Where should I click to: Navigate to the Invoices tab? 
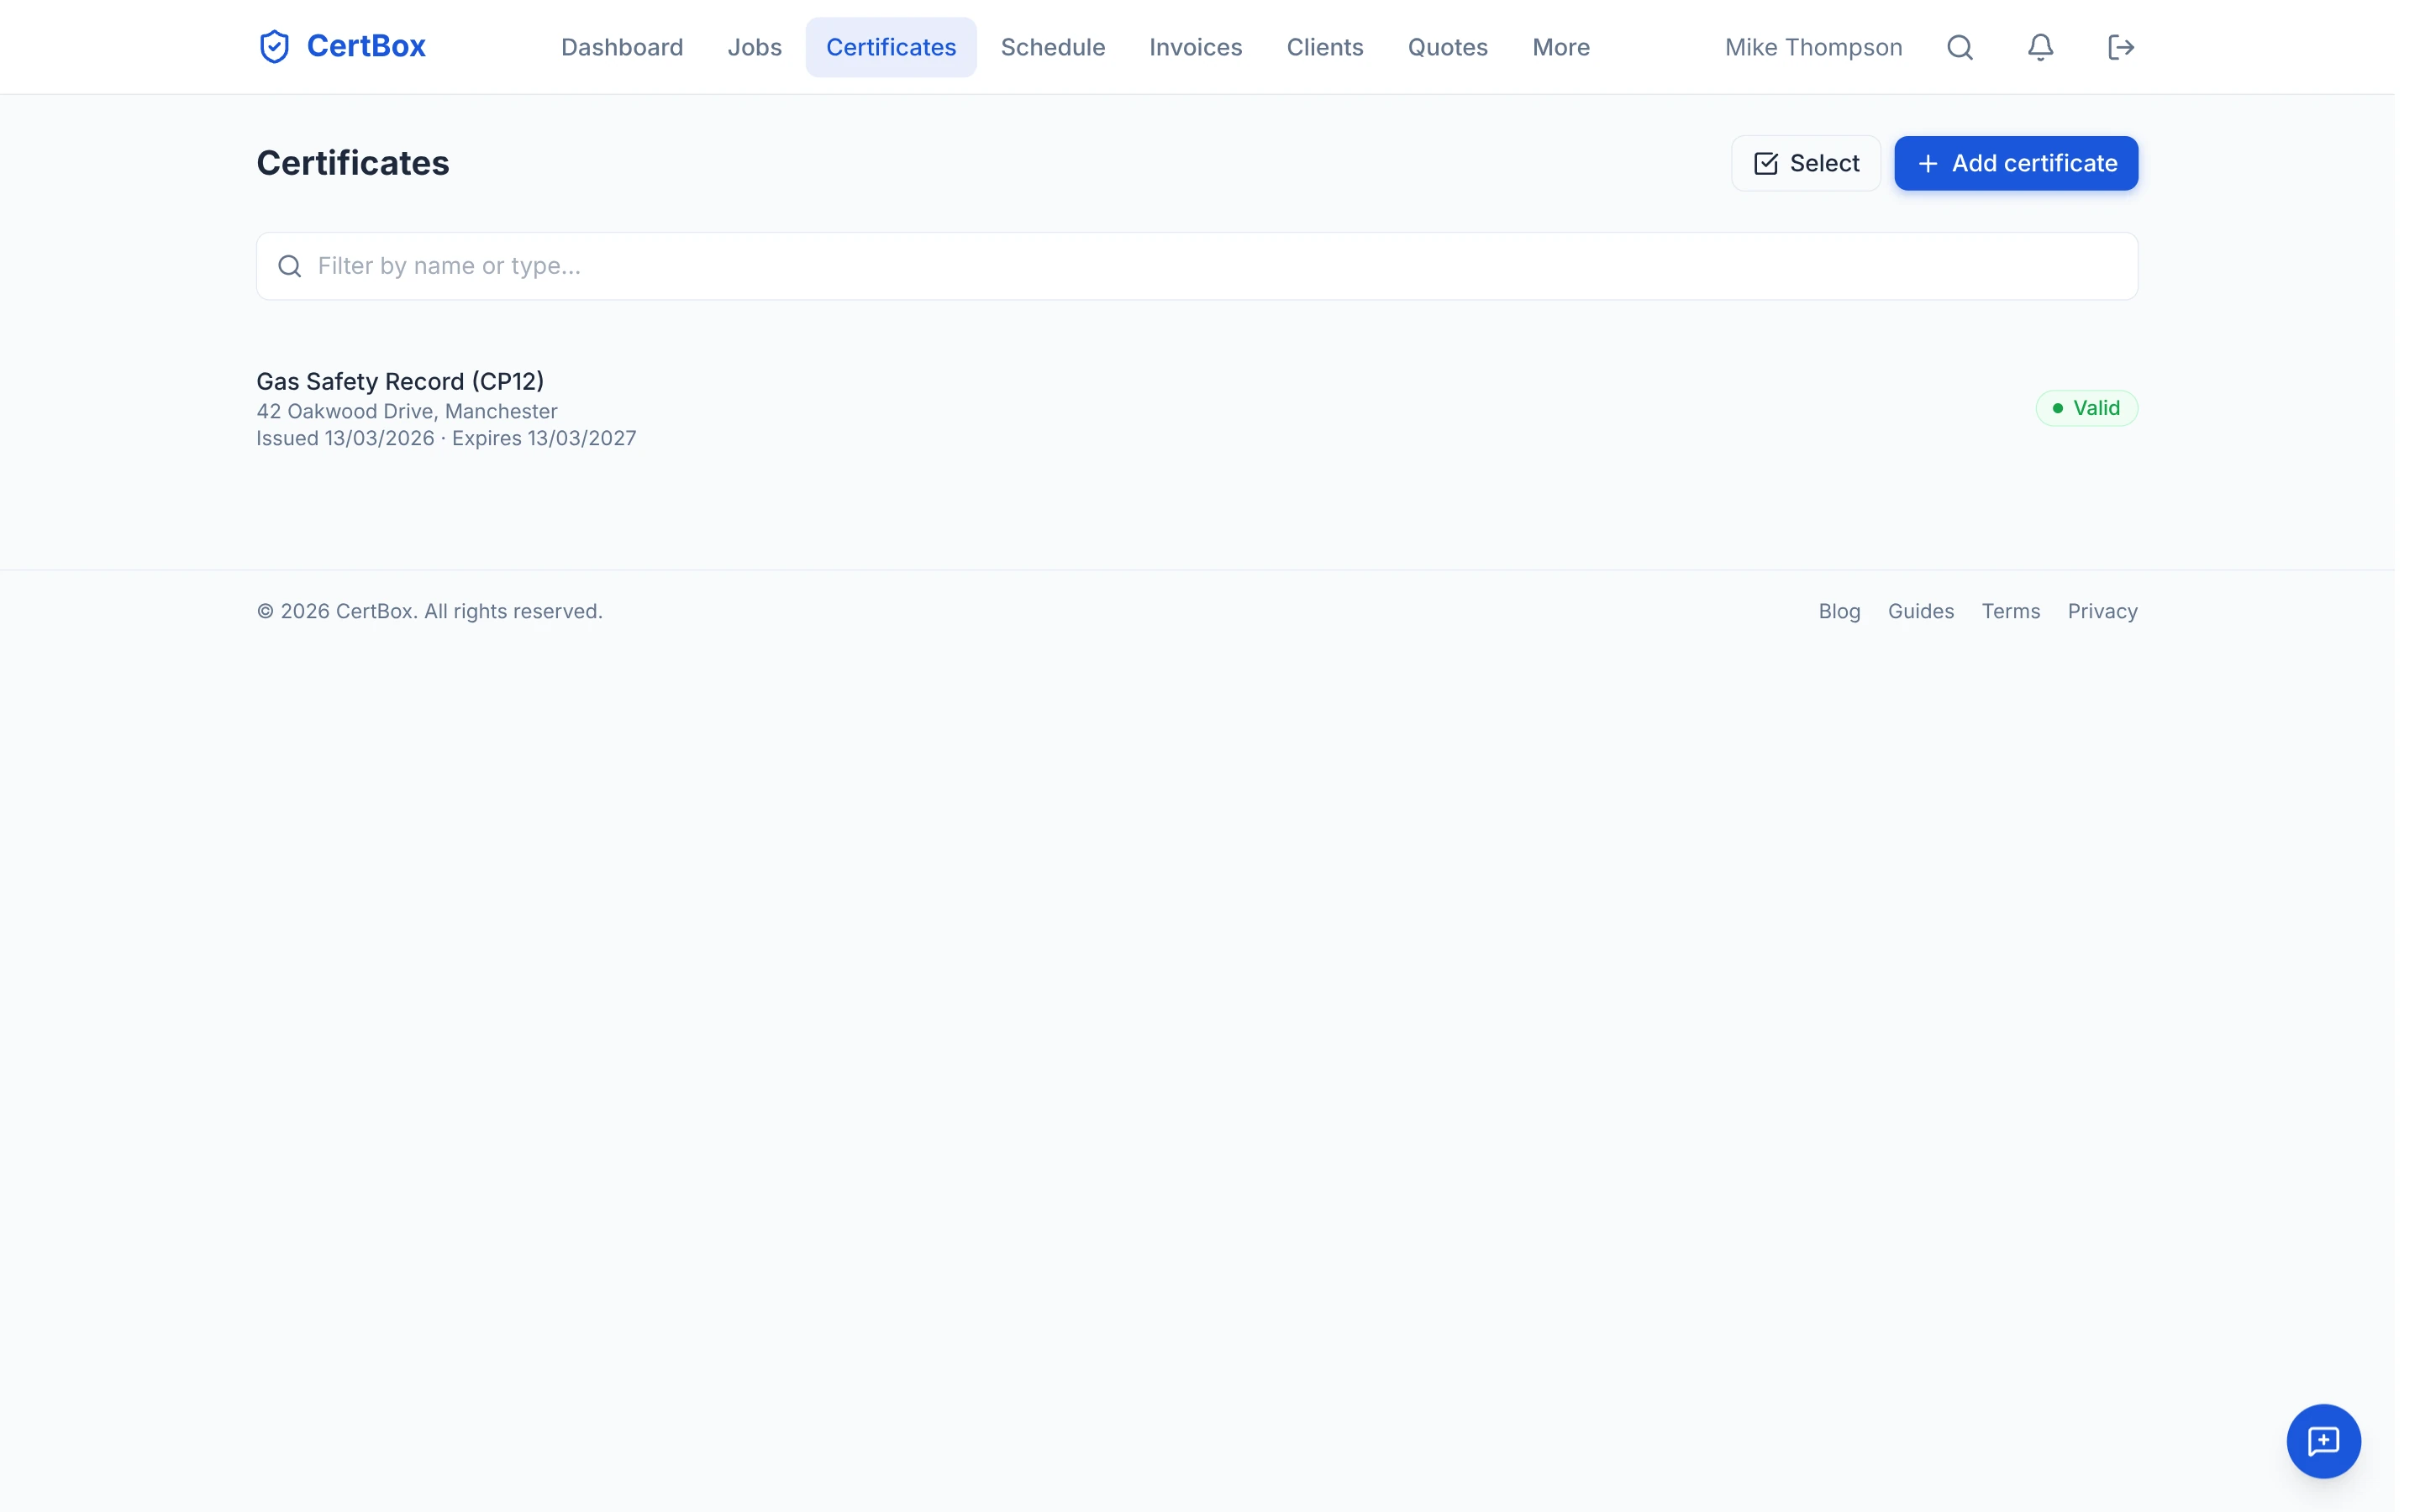pos(1195,47)
